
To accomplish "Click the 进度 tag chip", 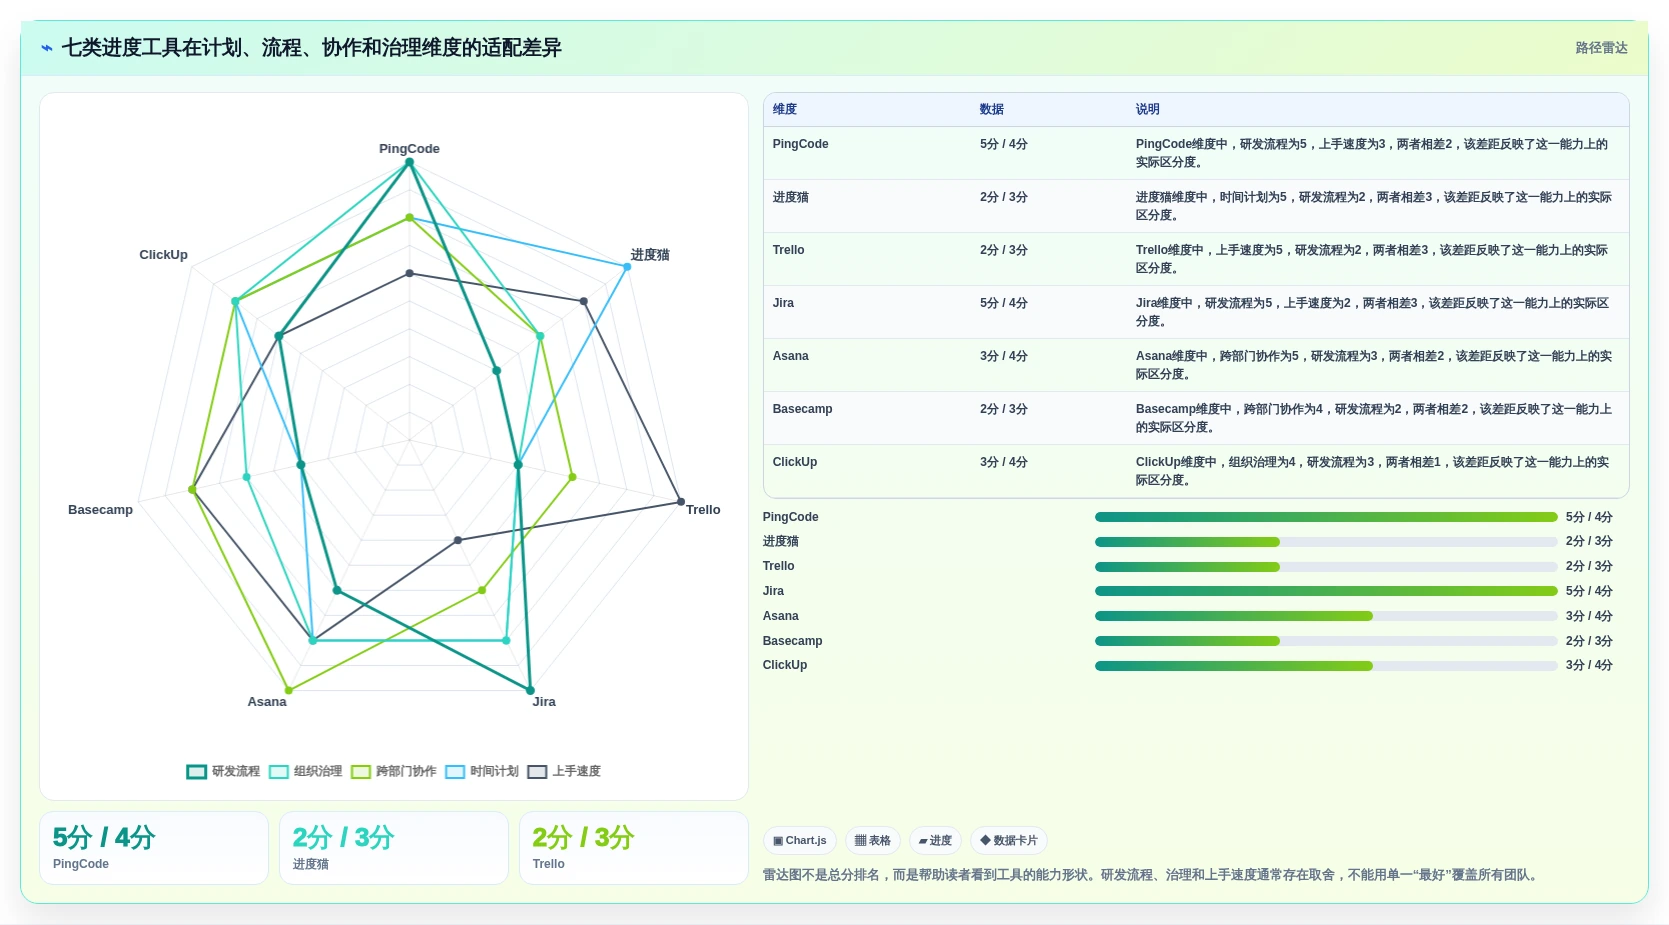I will [935, 840].
